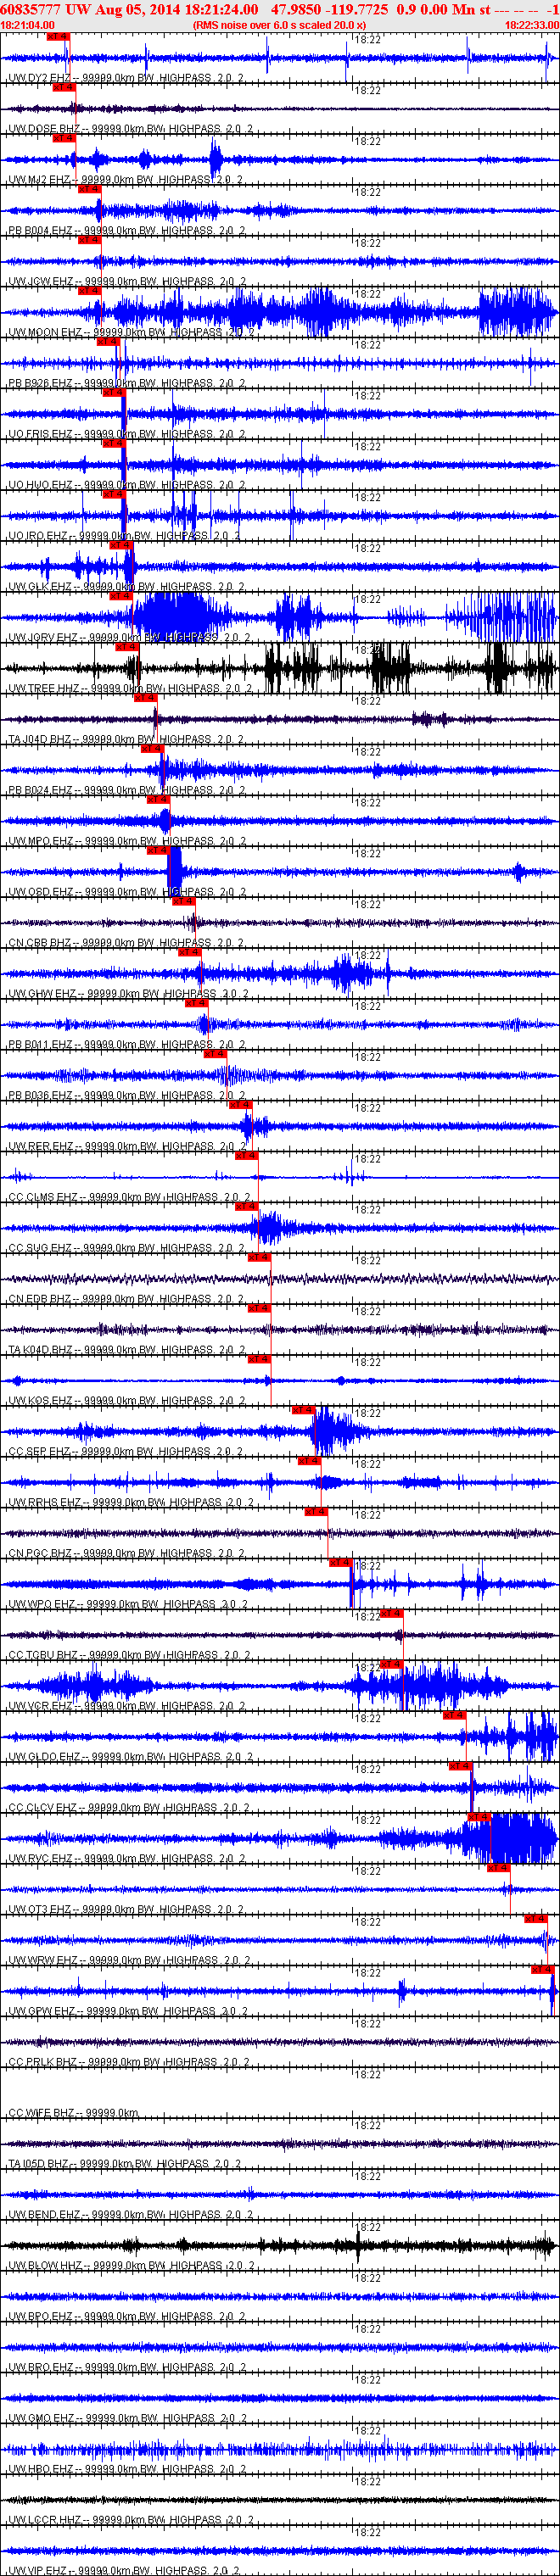Select the UW.KOS.EHZ station label

[x=40, y=1402]
